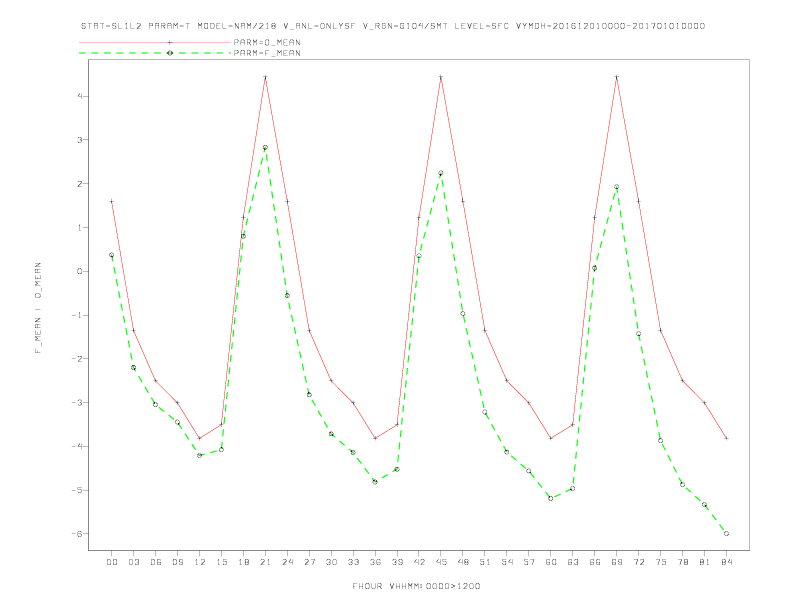Screen dimensions: 792x612
Task: Click the PARM=O_MEAN legend label
Action: (267, 42)
